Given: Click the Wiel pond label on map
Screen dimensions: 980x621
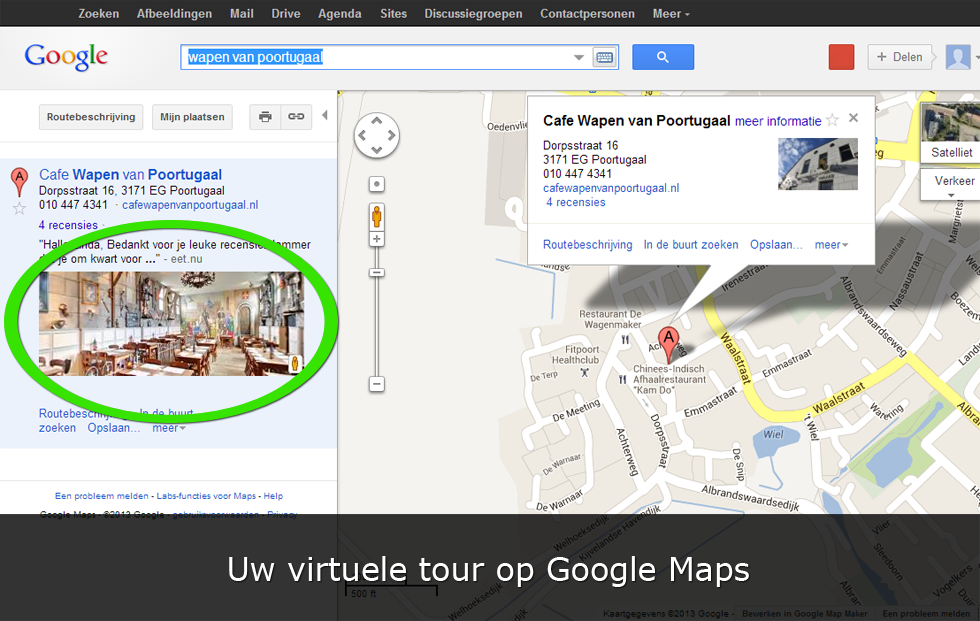Looking at the screenshot, I should point(773,434).
